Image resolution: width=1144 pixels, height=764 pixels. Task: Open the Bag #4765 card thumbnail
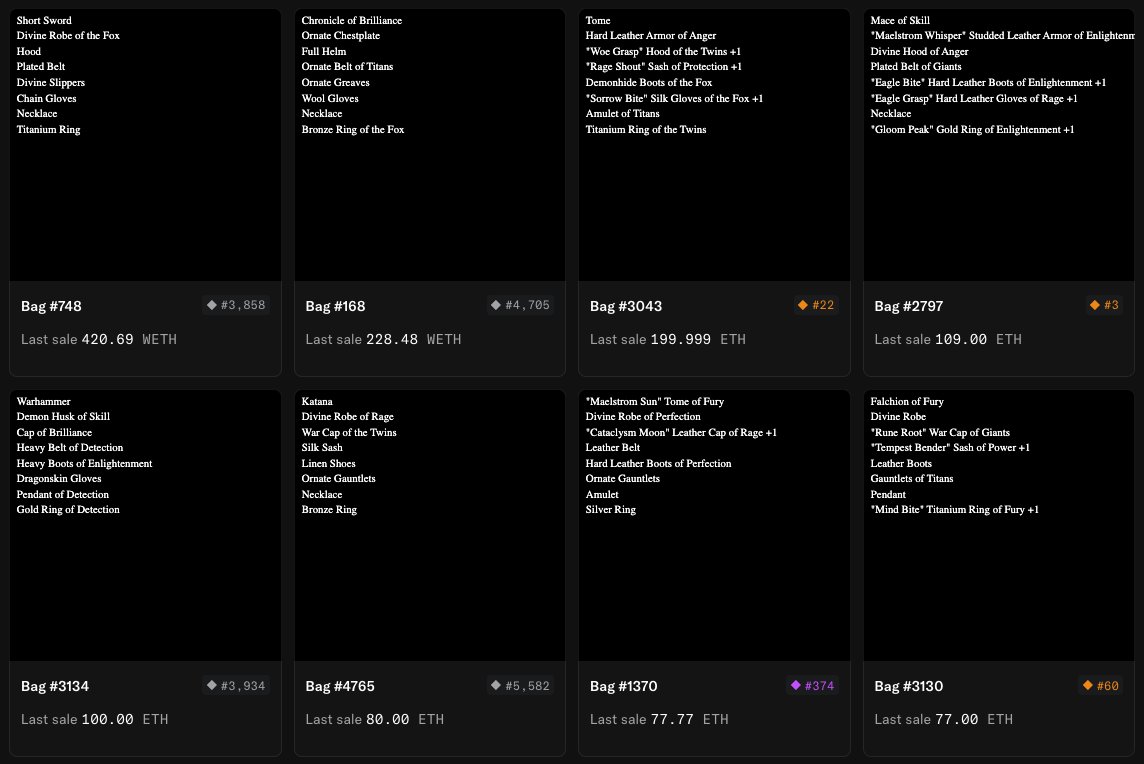pos(430,525)
